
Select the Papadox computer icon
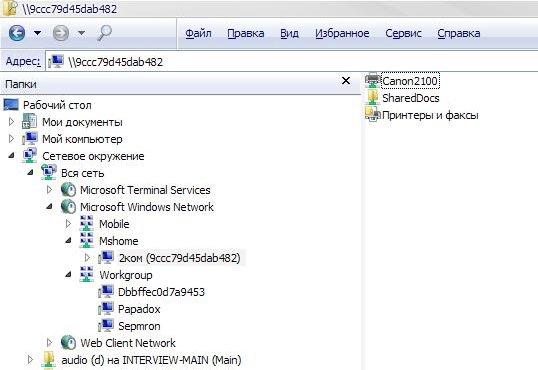106,308
